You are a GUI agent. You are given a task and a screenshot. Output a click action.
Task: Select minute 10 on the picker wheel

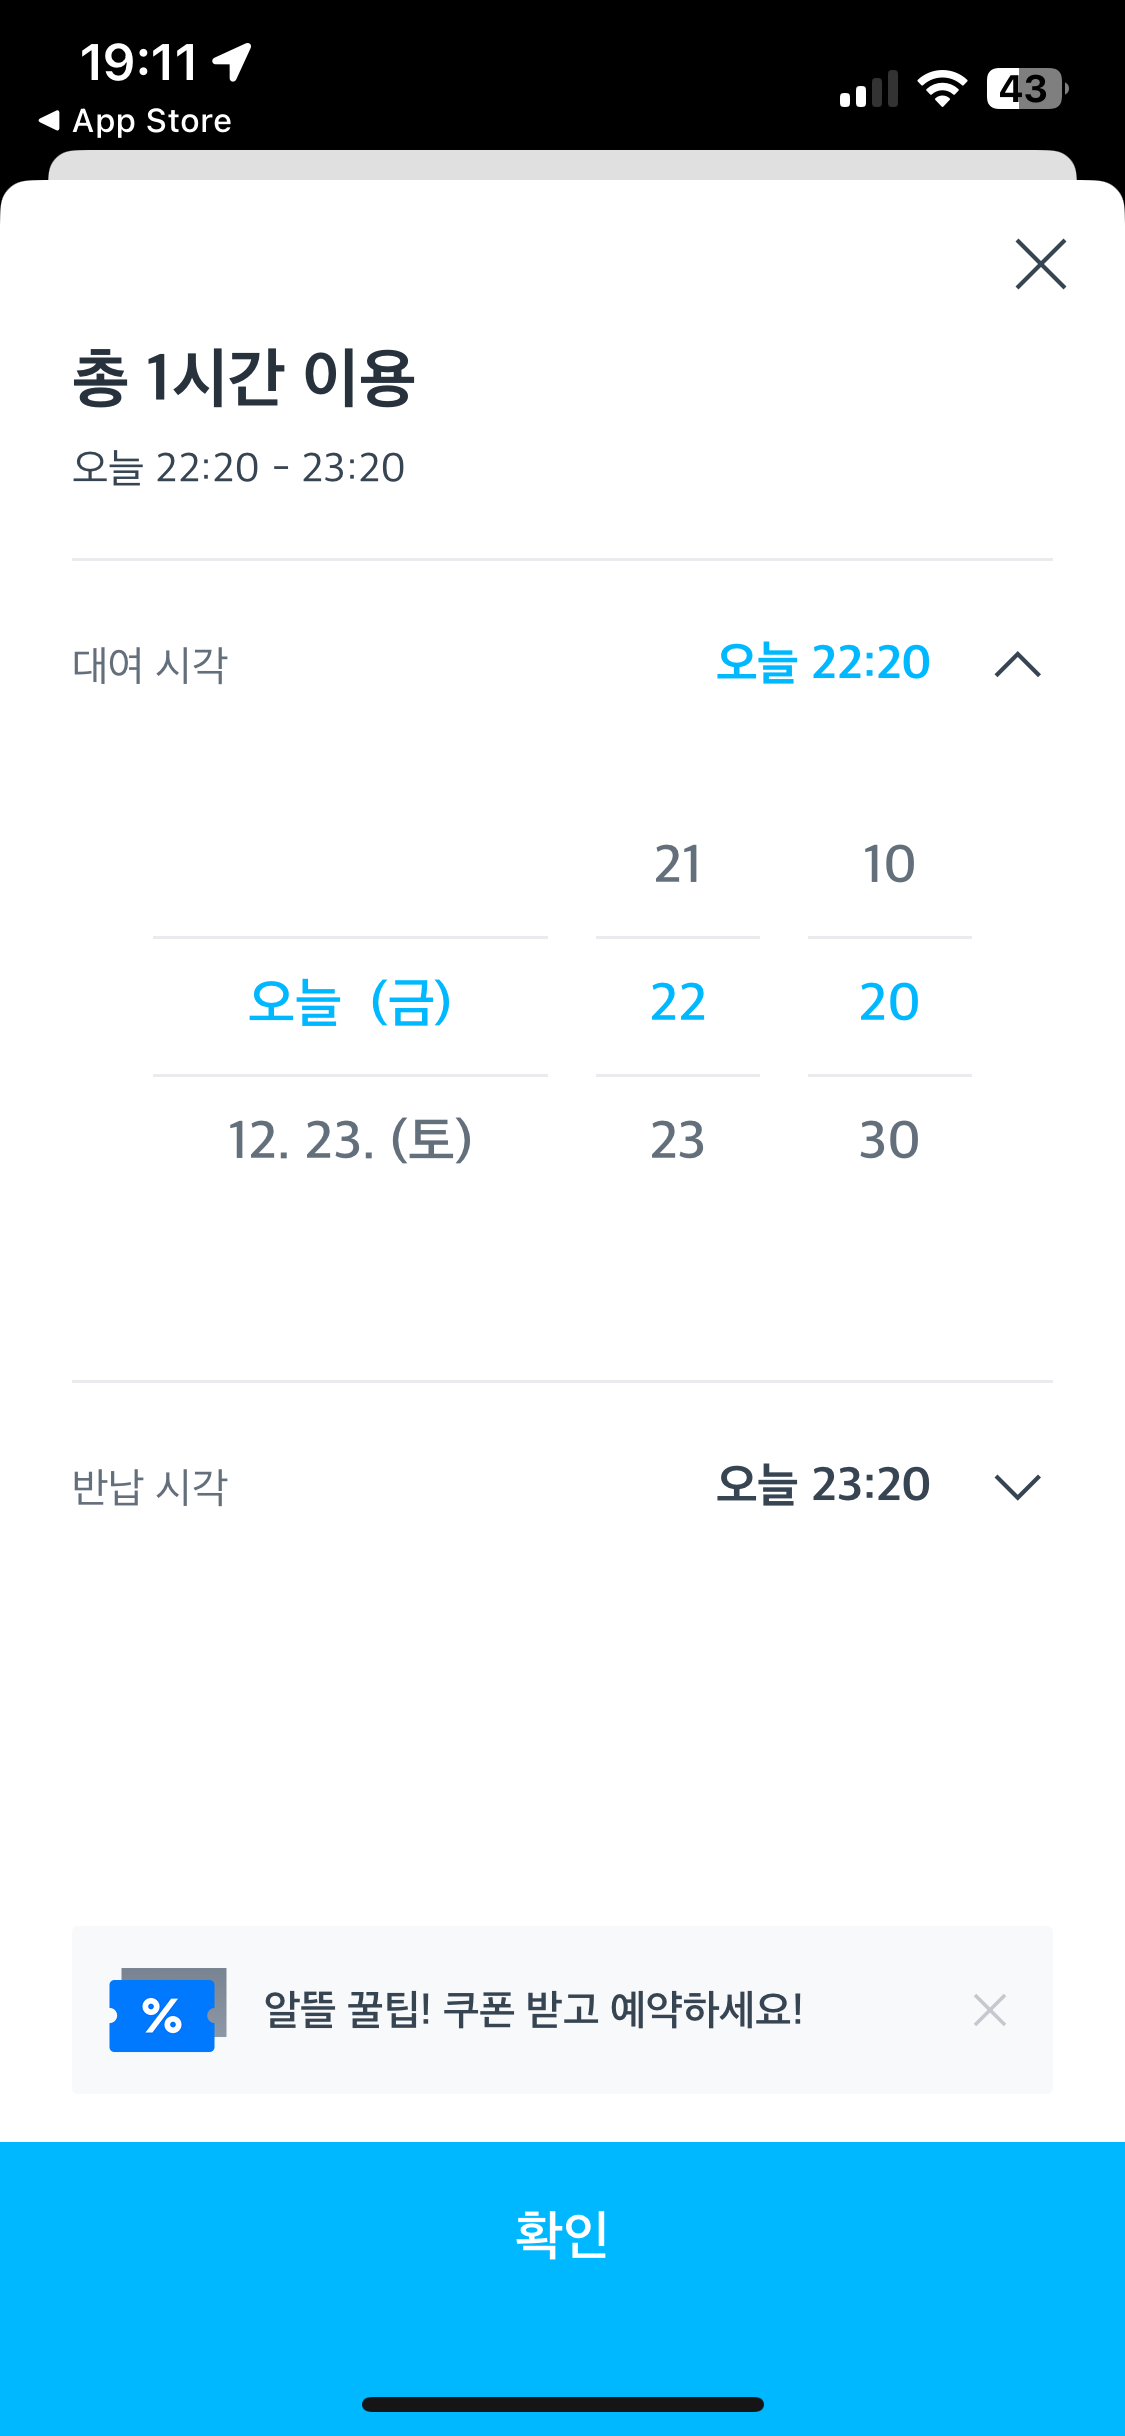pos(889,864)
